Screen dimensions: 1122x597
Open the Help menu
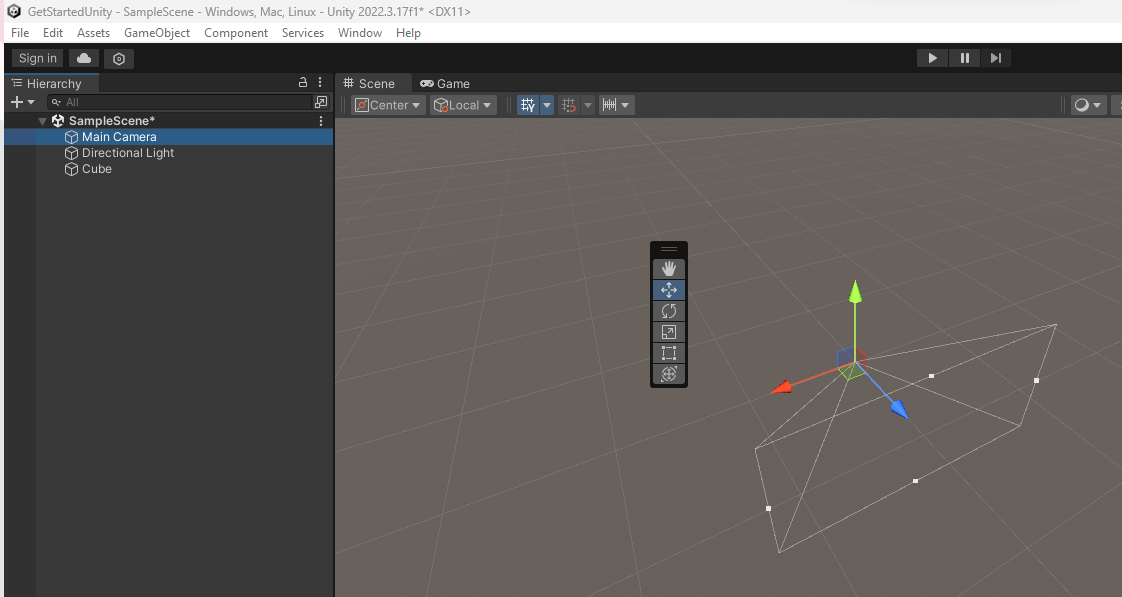point(408,33)
